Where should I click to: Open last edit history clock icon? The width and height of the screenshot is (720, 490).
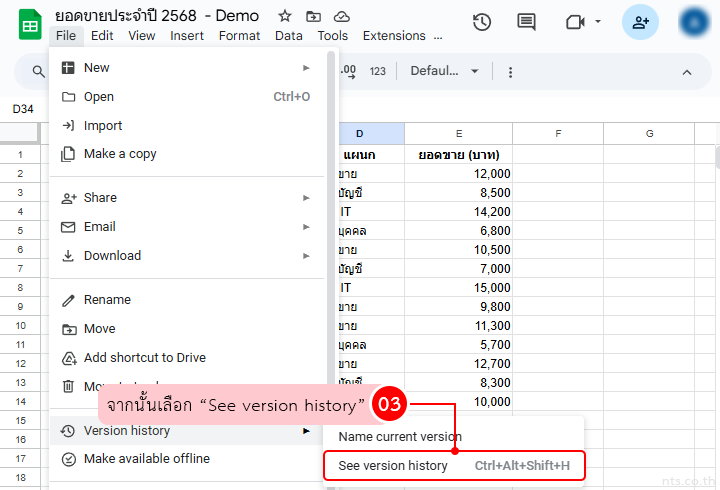pyautogui.click(x=482, y=22)
